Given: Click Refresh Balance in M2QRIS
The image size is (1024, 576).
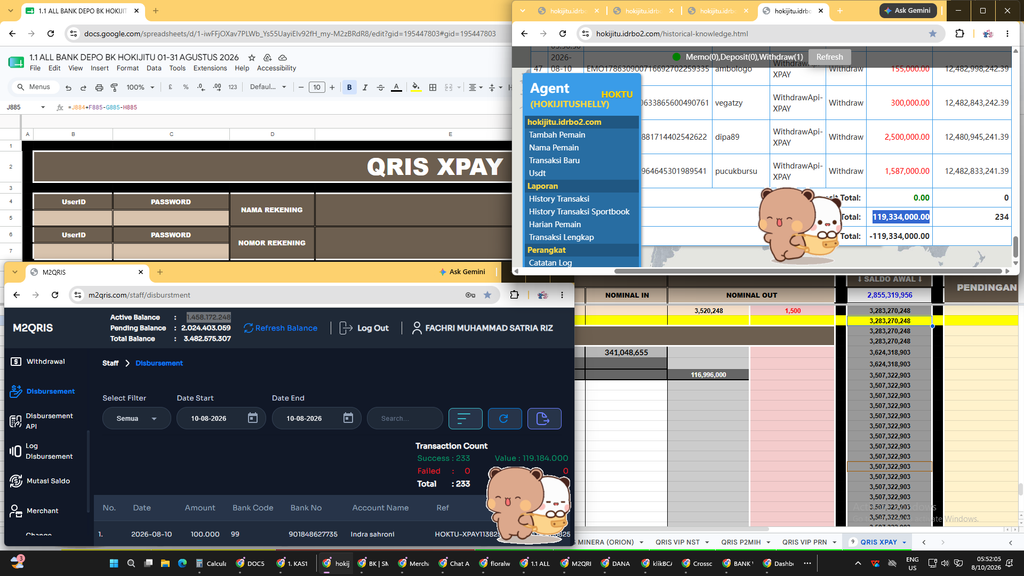Looking at the screenshot, I should point(280,328).
